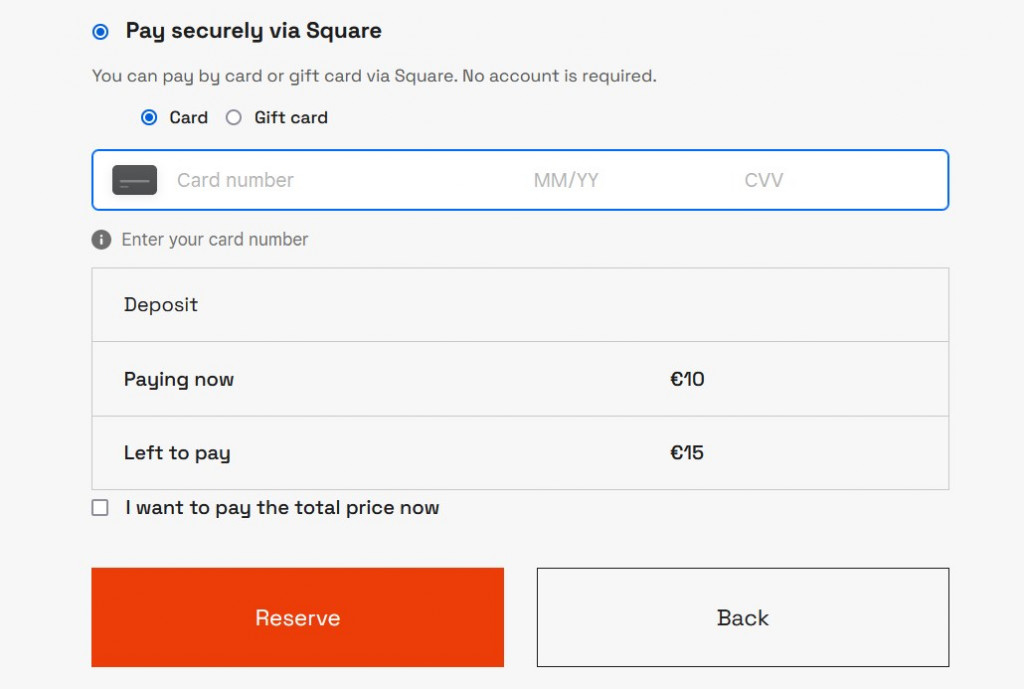Click the €10 amount shown for Paying now

click(x=687, y=379)
